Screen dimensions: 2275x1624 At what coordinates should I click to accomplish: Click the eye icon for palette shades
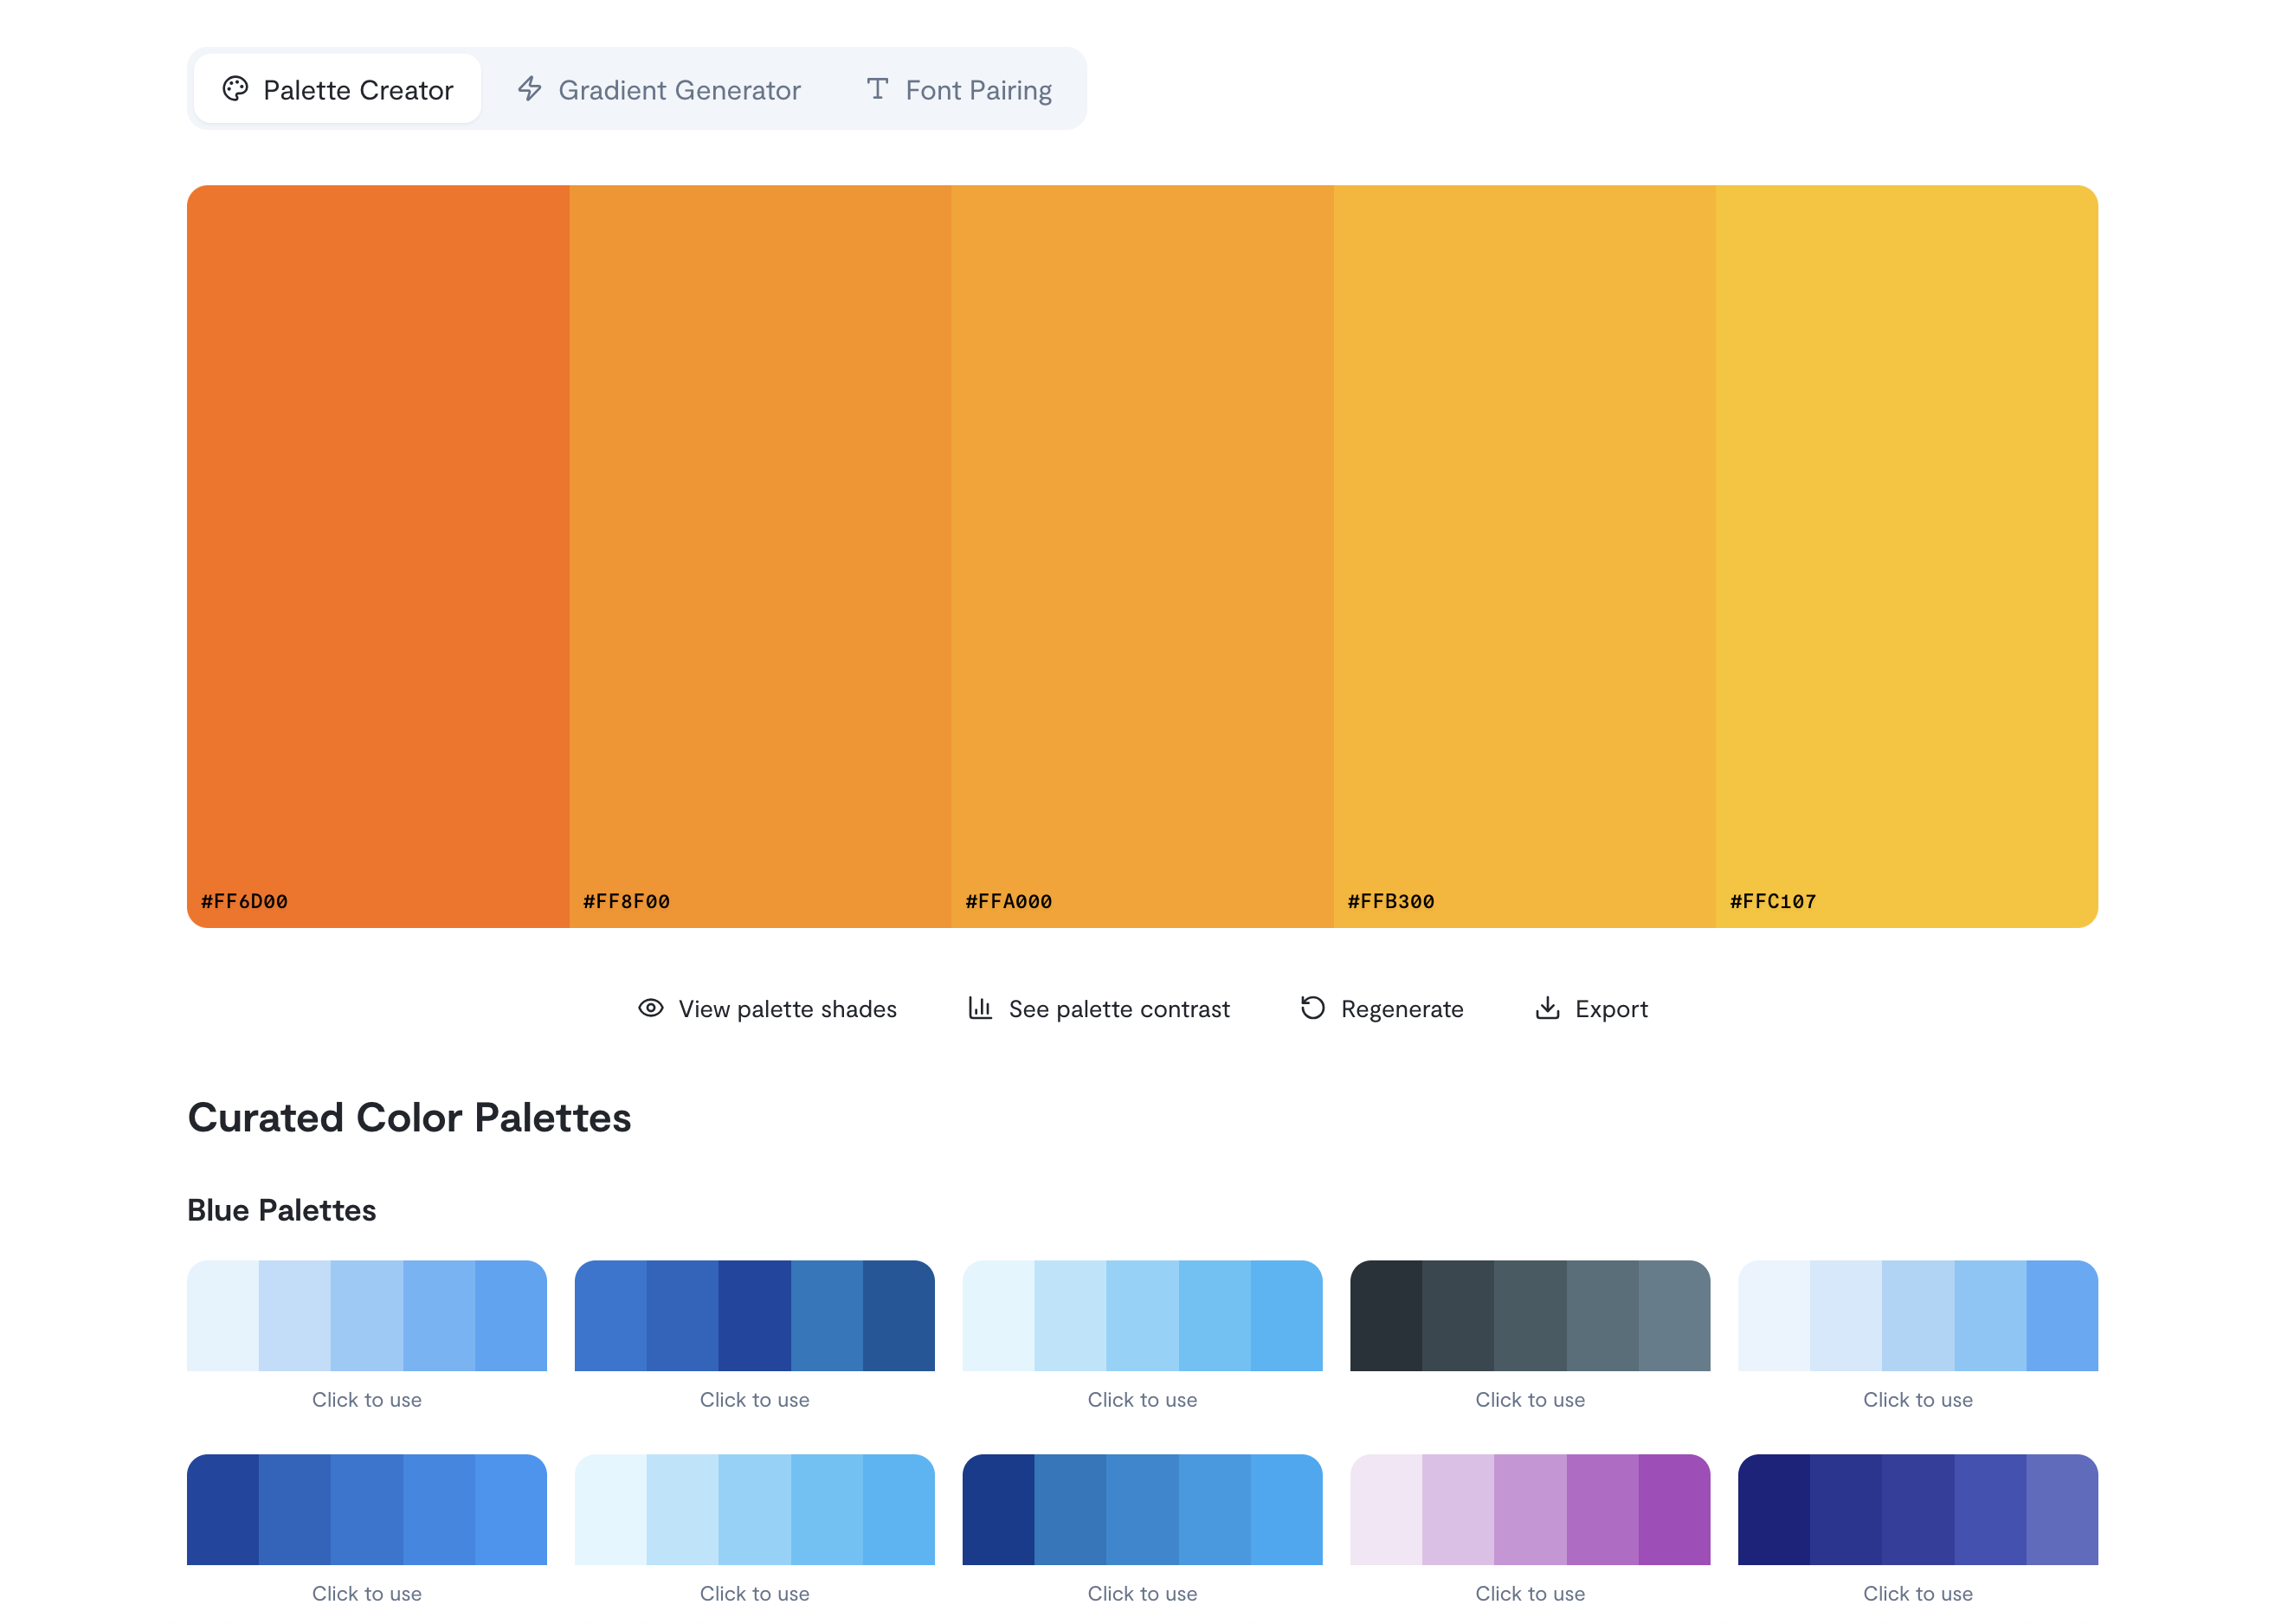pos(651,1008)
